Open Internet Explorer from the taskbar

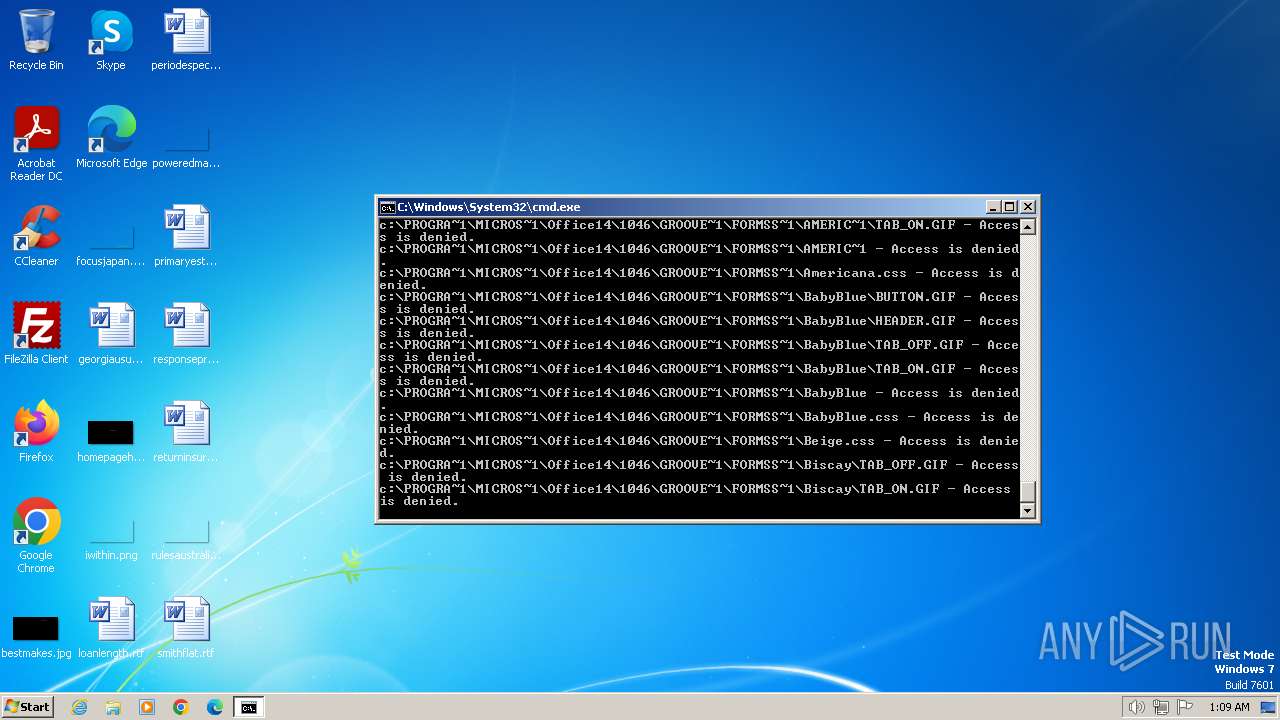pyautogui.click(x=80, y=707)
